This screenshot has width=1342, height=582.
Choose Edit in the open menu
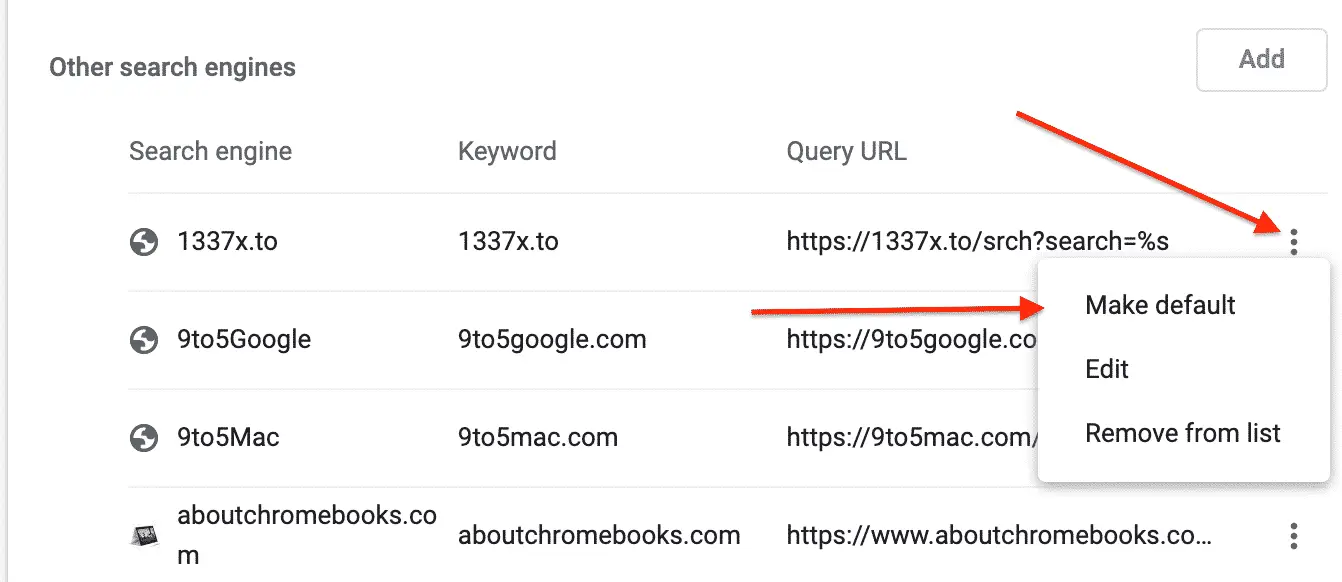(1107, 369)
